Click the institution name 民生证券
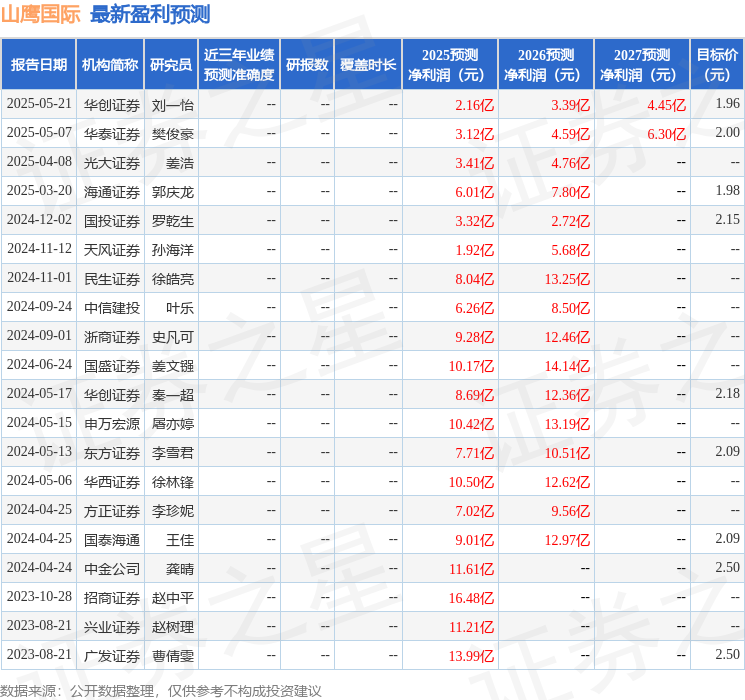 [x=112, y=279]
